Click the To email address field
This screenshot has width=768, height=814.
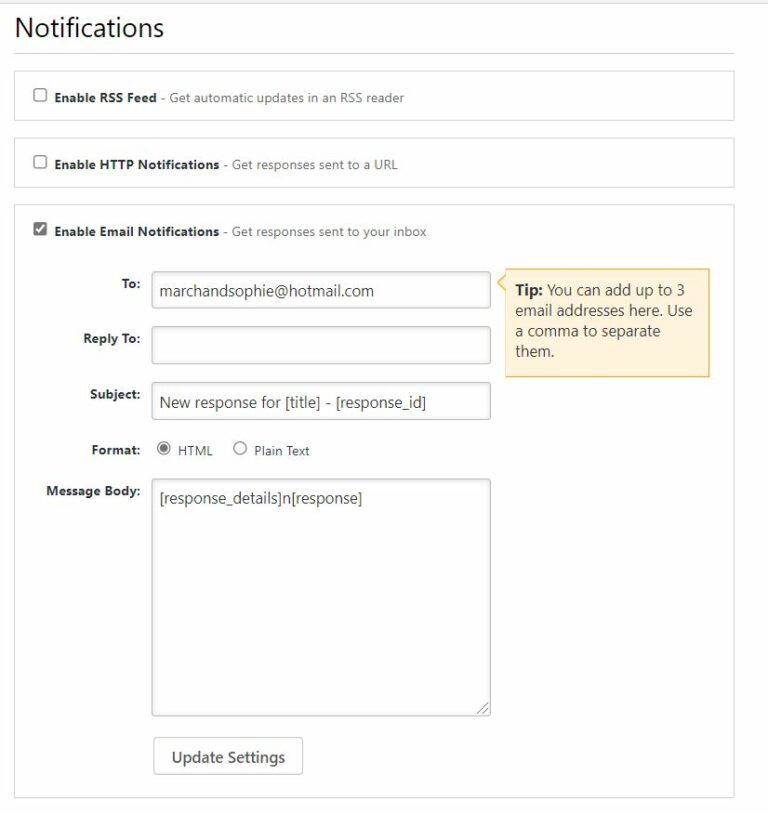(320, 291)
